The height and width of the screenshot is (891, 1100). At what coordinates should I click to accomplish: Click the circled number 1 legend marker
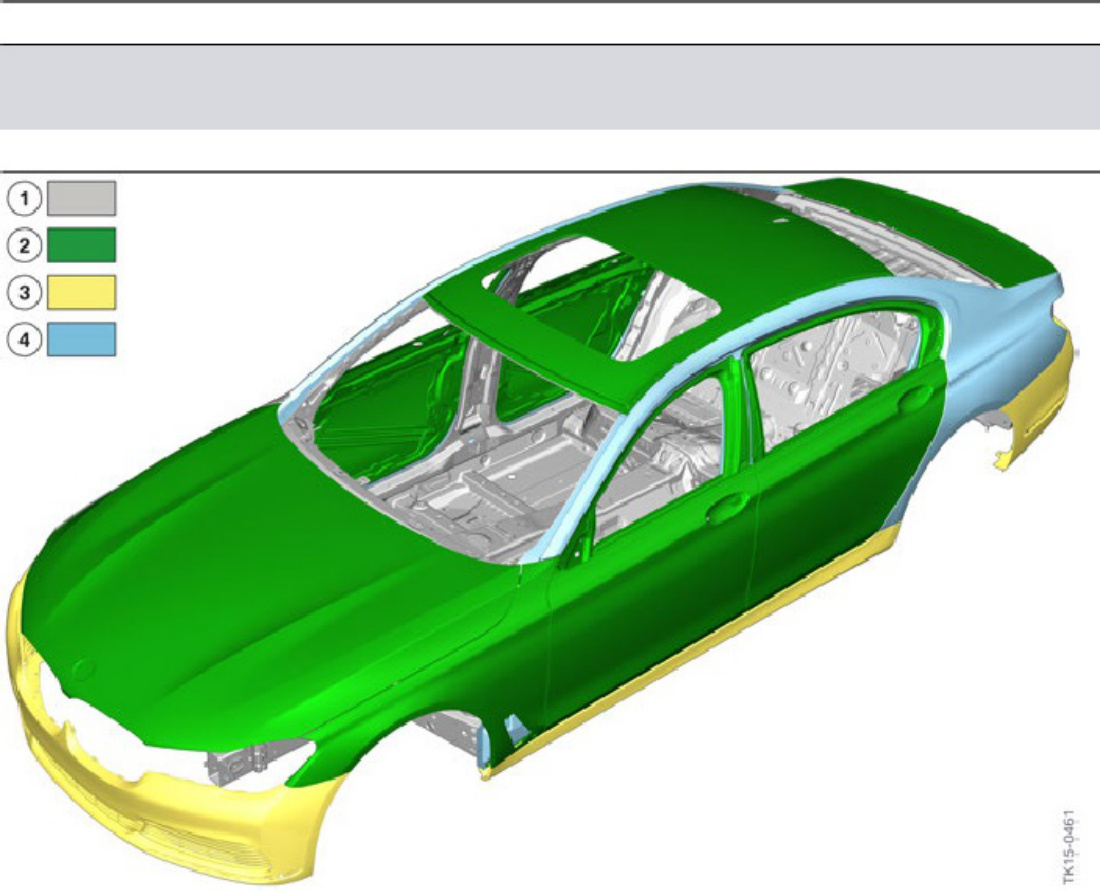tap(25, 199)
